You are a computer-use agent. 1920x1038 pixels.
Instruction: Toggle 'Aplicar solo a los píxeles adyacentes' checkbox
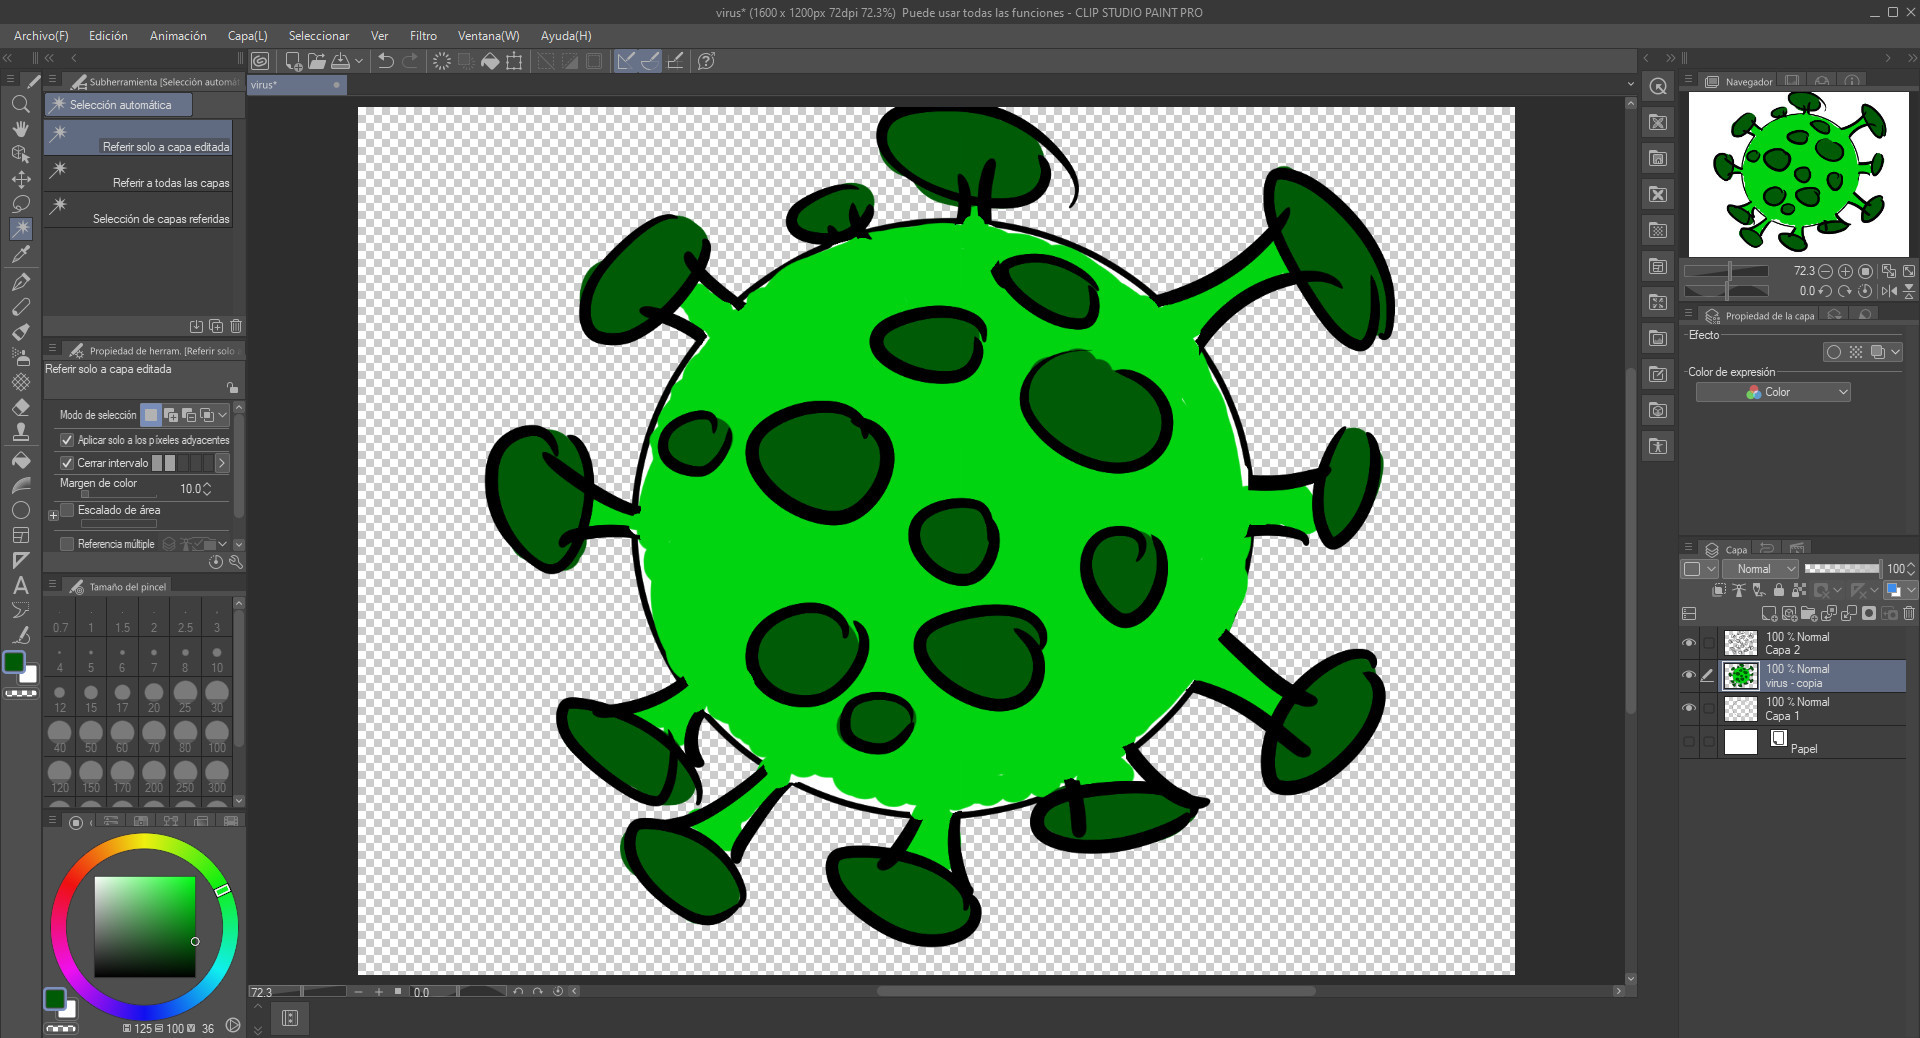click(x=67, y=440)
